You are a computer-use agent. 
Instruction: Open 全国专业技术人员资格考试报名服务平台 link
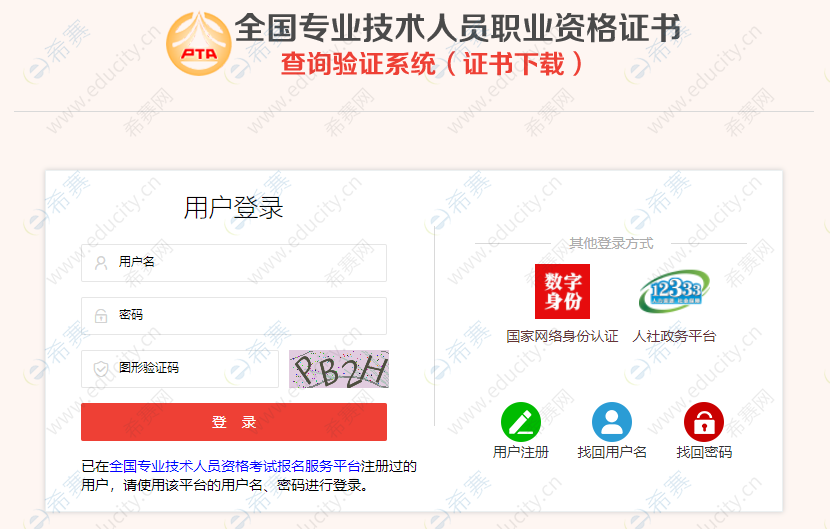tap(235, 466)
